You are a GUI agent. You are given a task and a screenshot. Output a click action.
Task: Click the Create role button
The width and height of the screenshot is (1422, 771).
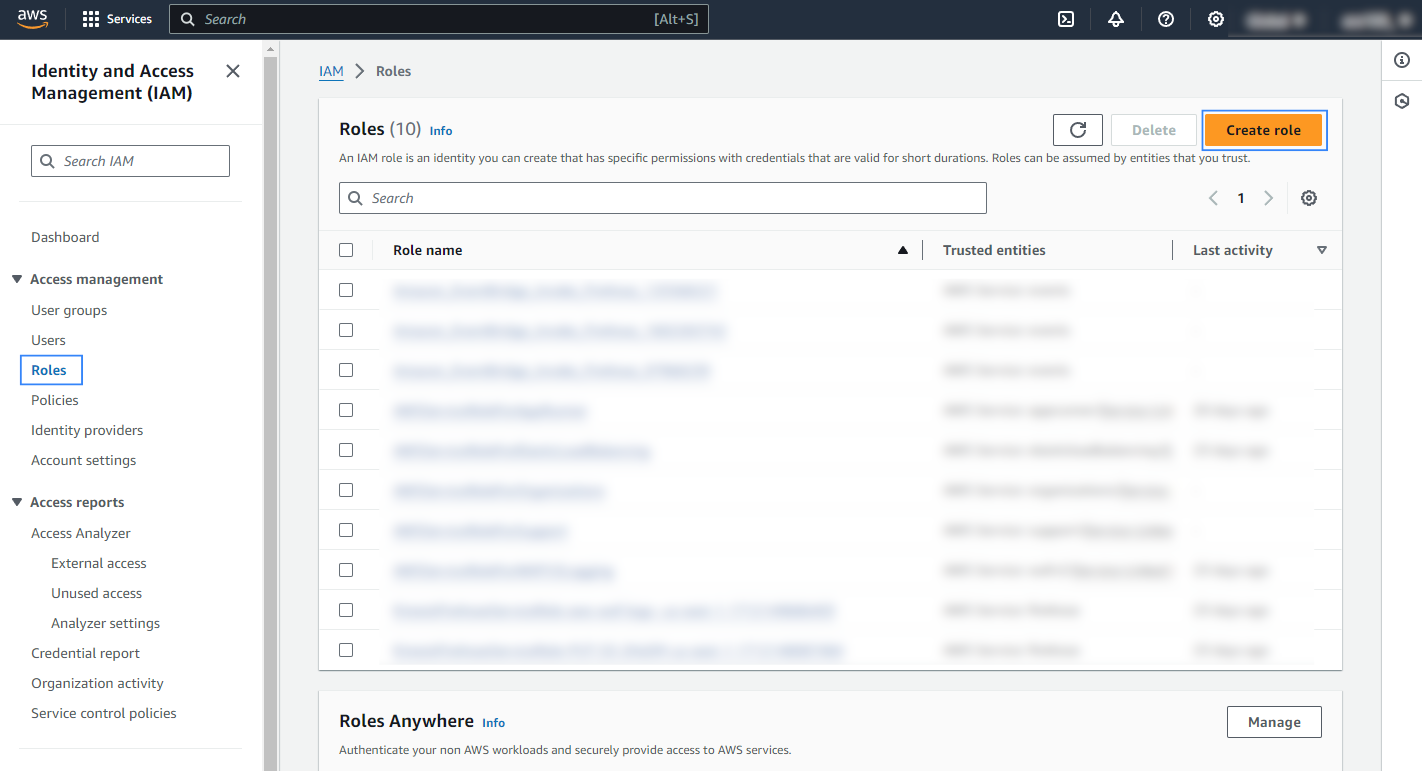[x=1263, y=130]
